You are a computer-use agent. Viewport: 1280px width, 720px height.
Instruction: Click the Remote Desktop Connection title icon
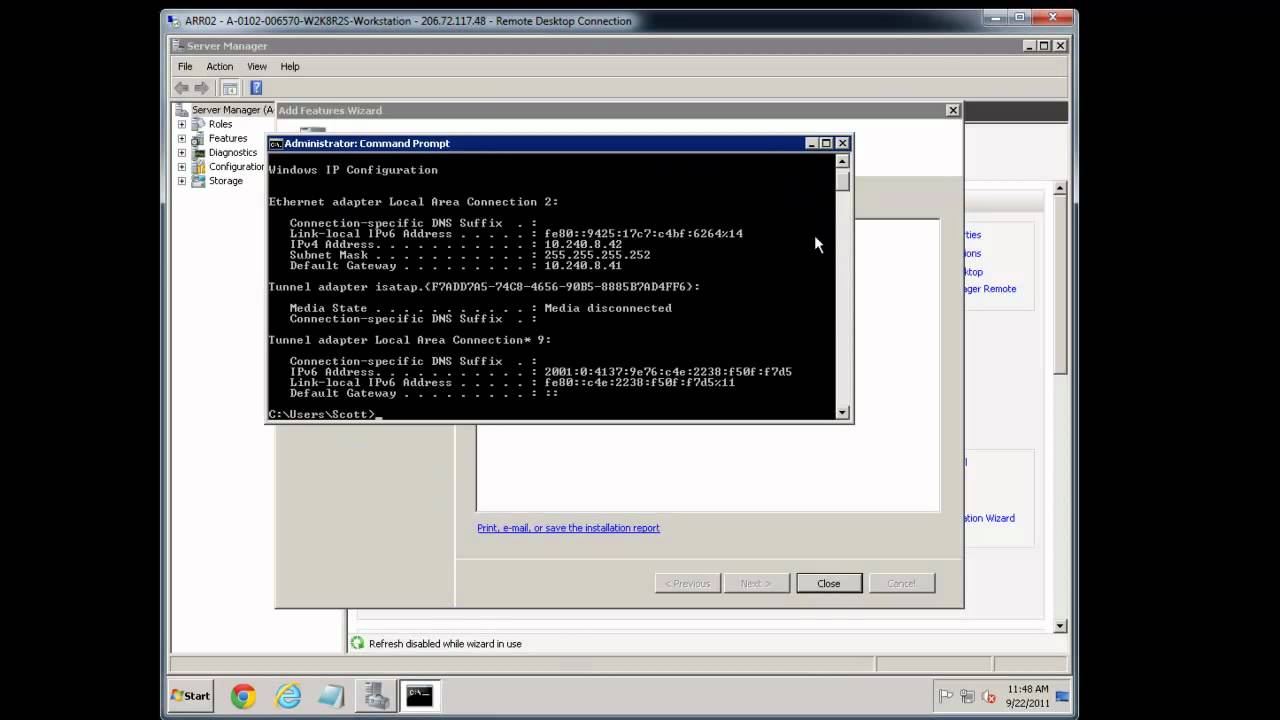tap(174, 20)
